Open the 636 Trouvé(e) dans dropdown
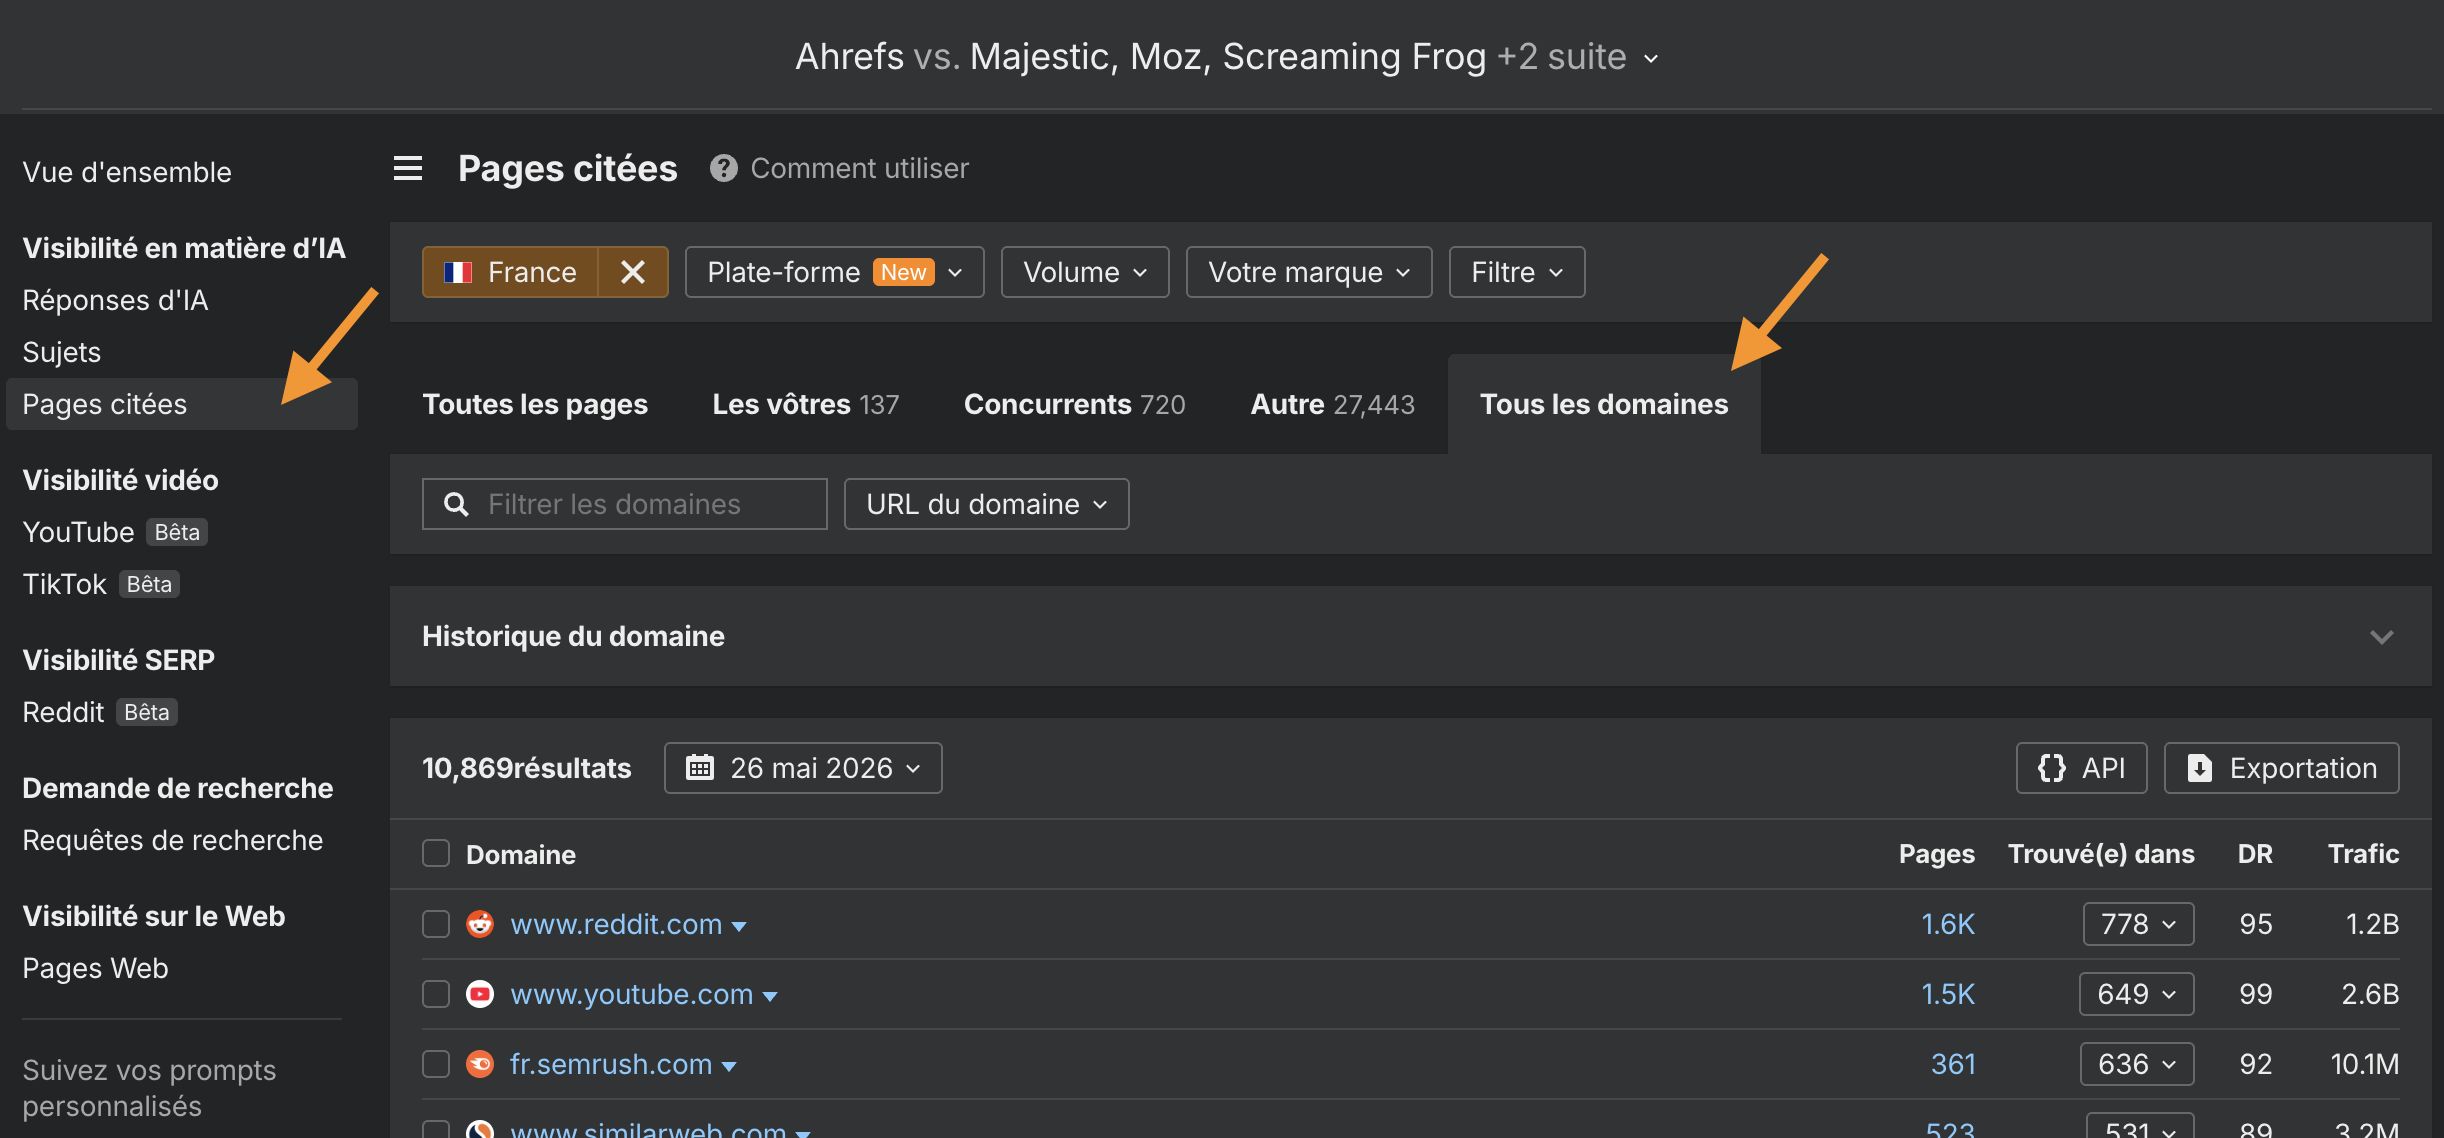2444x1138 pixels. (2137, 1064)
